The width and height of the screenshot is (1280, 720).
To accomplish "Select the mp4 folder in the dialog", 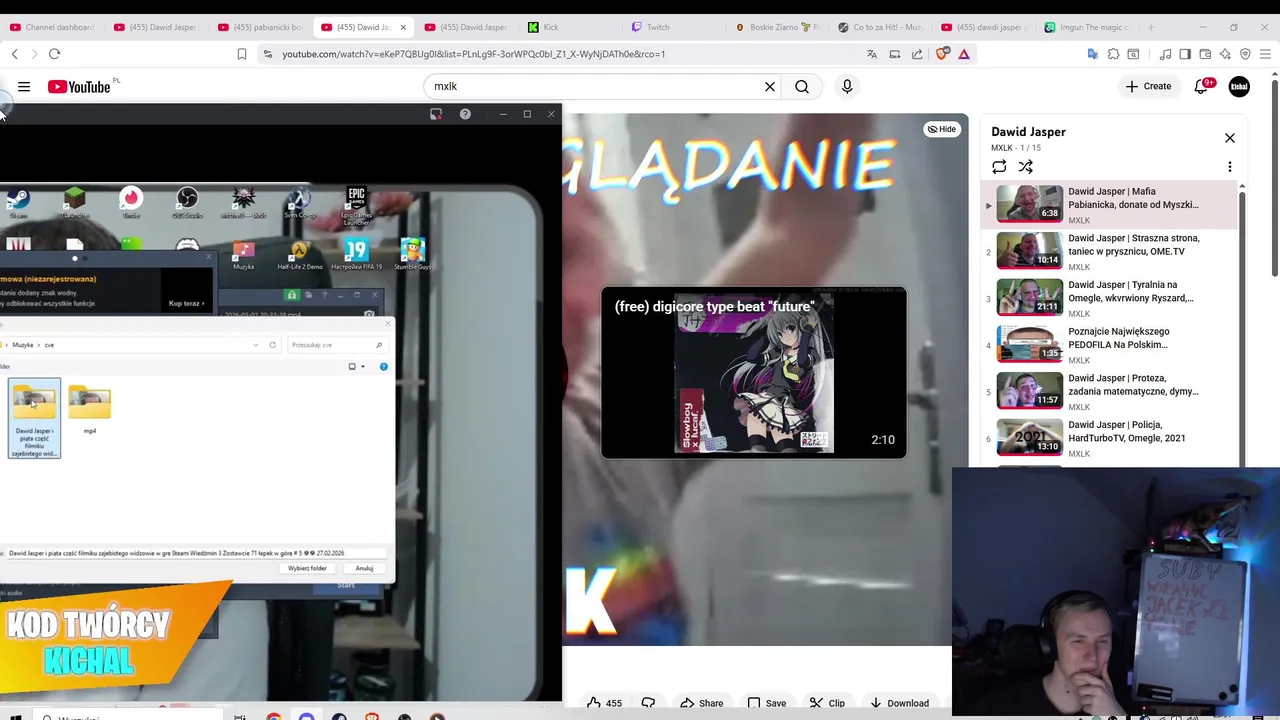I will point(89,411).
